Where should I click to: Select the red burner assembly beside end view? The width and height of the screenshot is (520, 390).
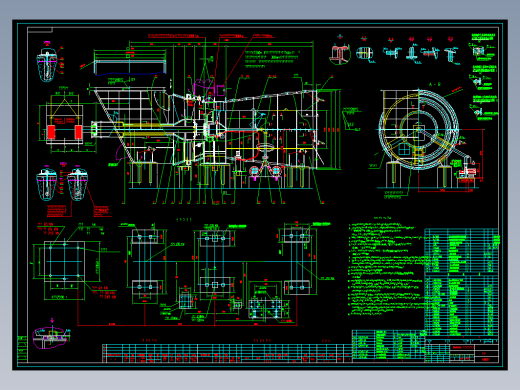point(467,173)
